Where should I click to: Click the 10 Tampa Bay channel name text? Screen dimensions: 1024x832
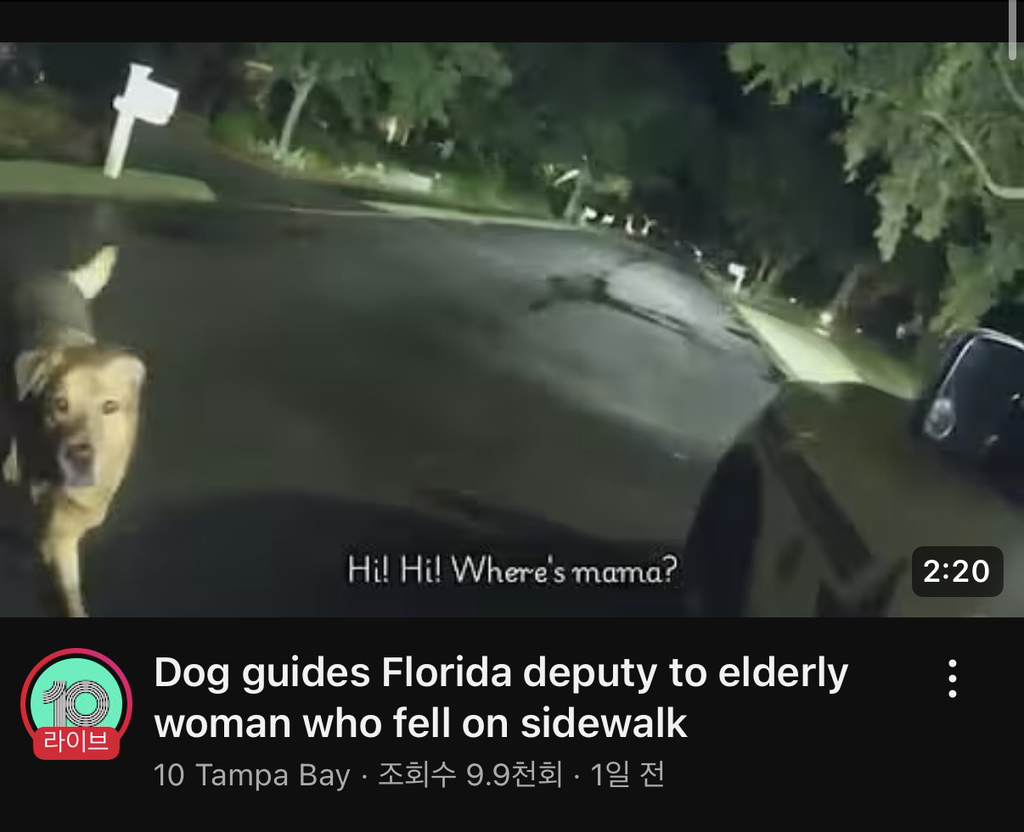[252, 775]
